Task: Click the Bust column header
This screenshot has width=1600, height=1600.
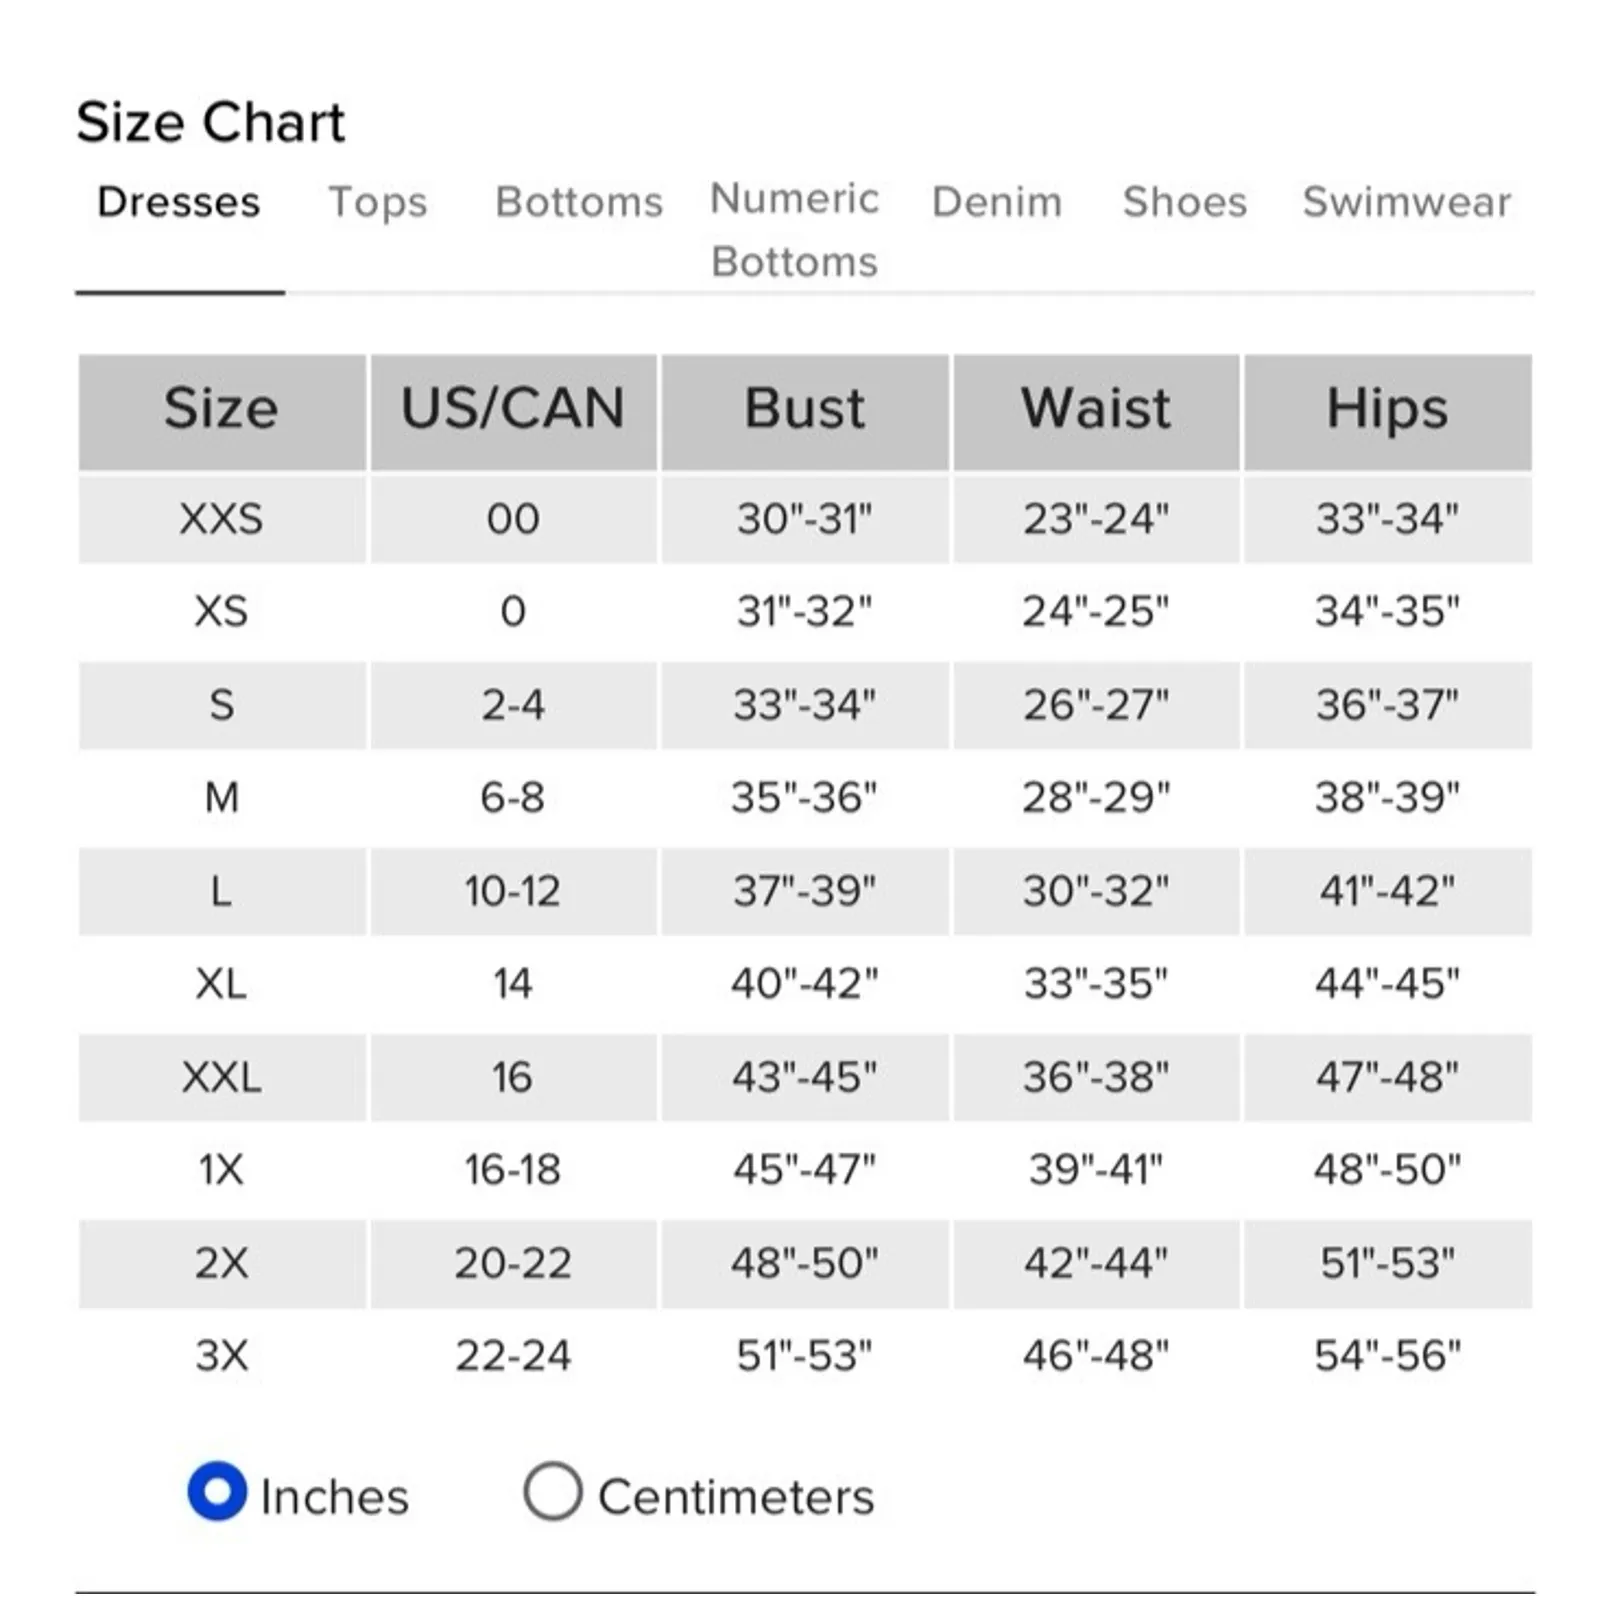Action: (805, 409)
